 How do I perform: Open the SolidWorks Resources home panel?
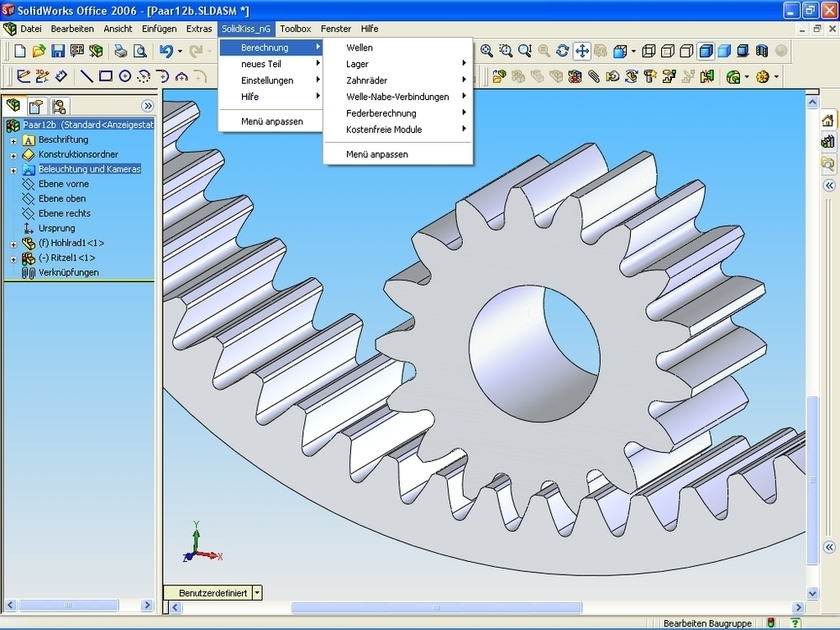click(827, 120)
